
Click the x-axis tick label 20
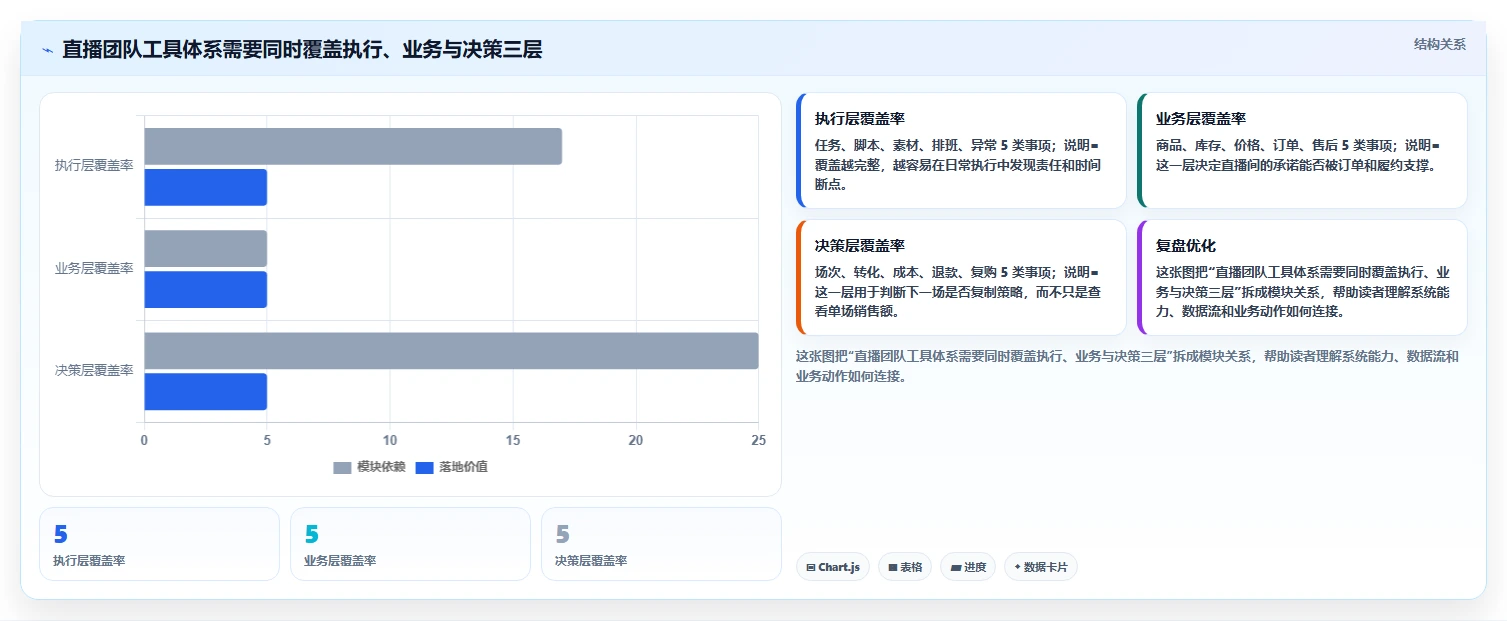point(636,440)
